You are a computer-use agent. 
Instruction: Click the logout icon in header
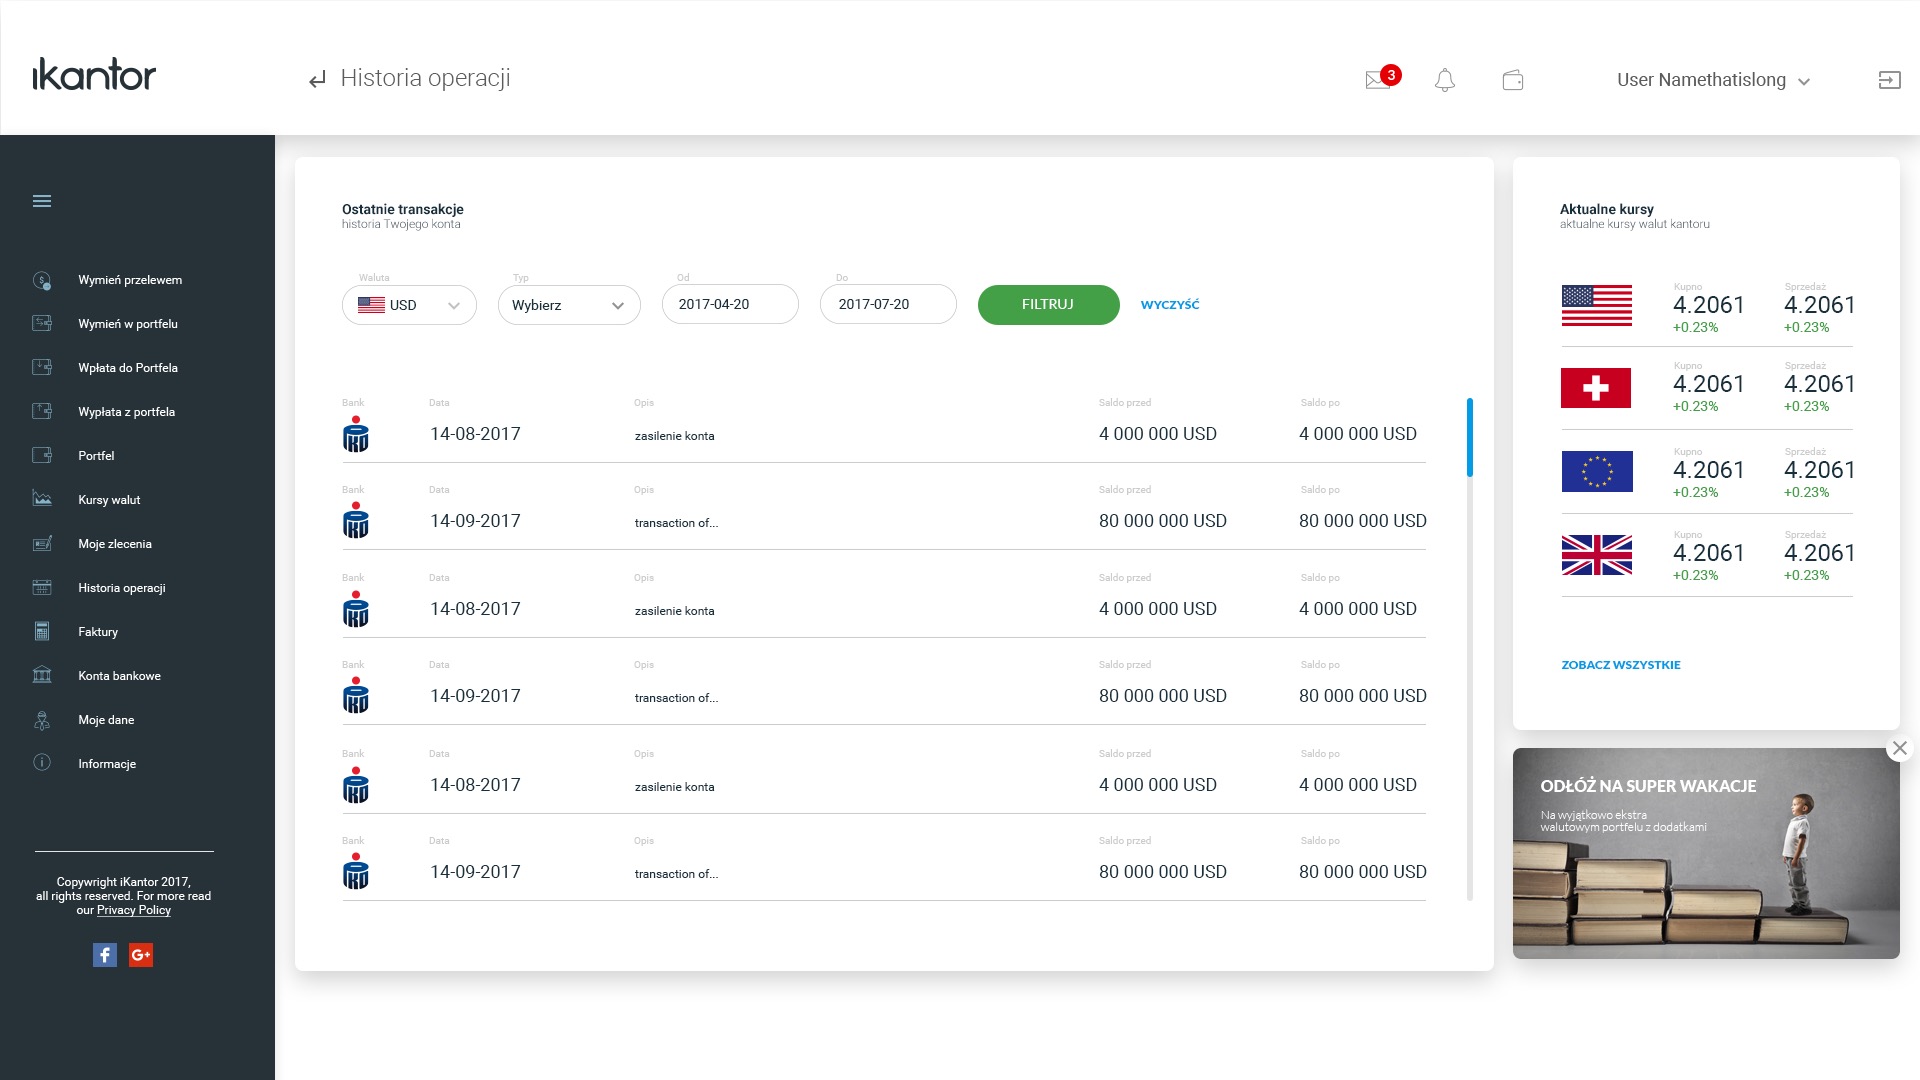[1889, 80]
